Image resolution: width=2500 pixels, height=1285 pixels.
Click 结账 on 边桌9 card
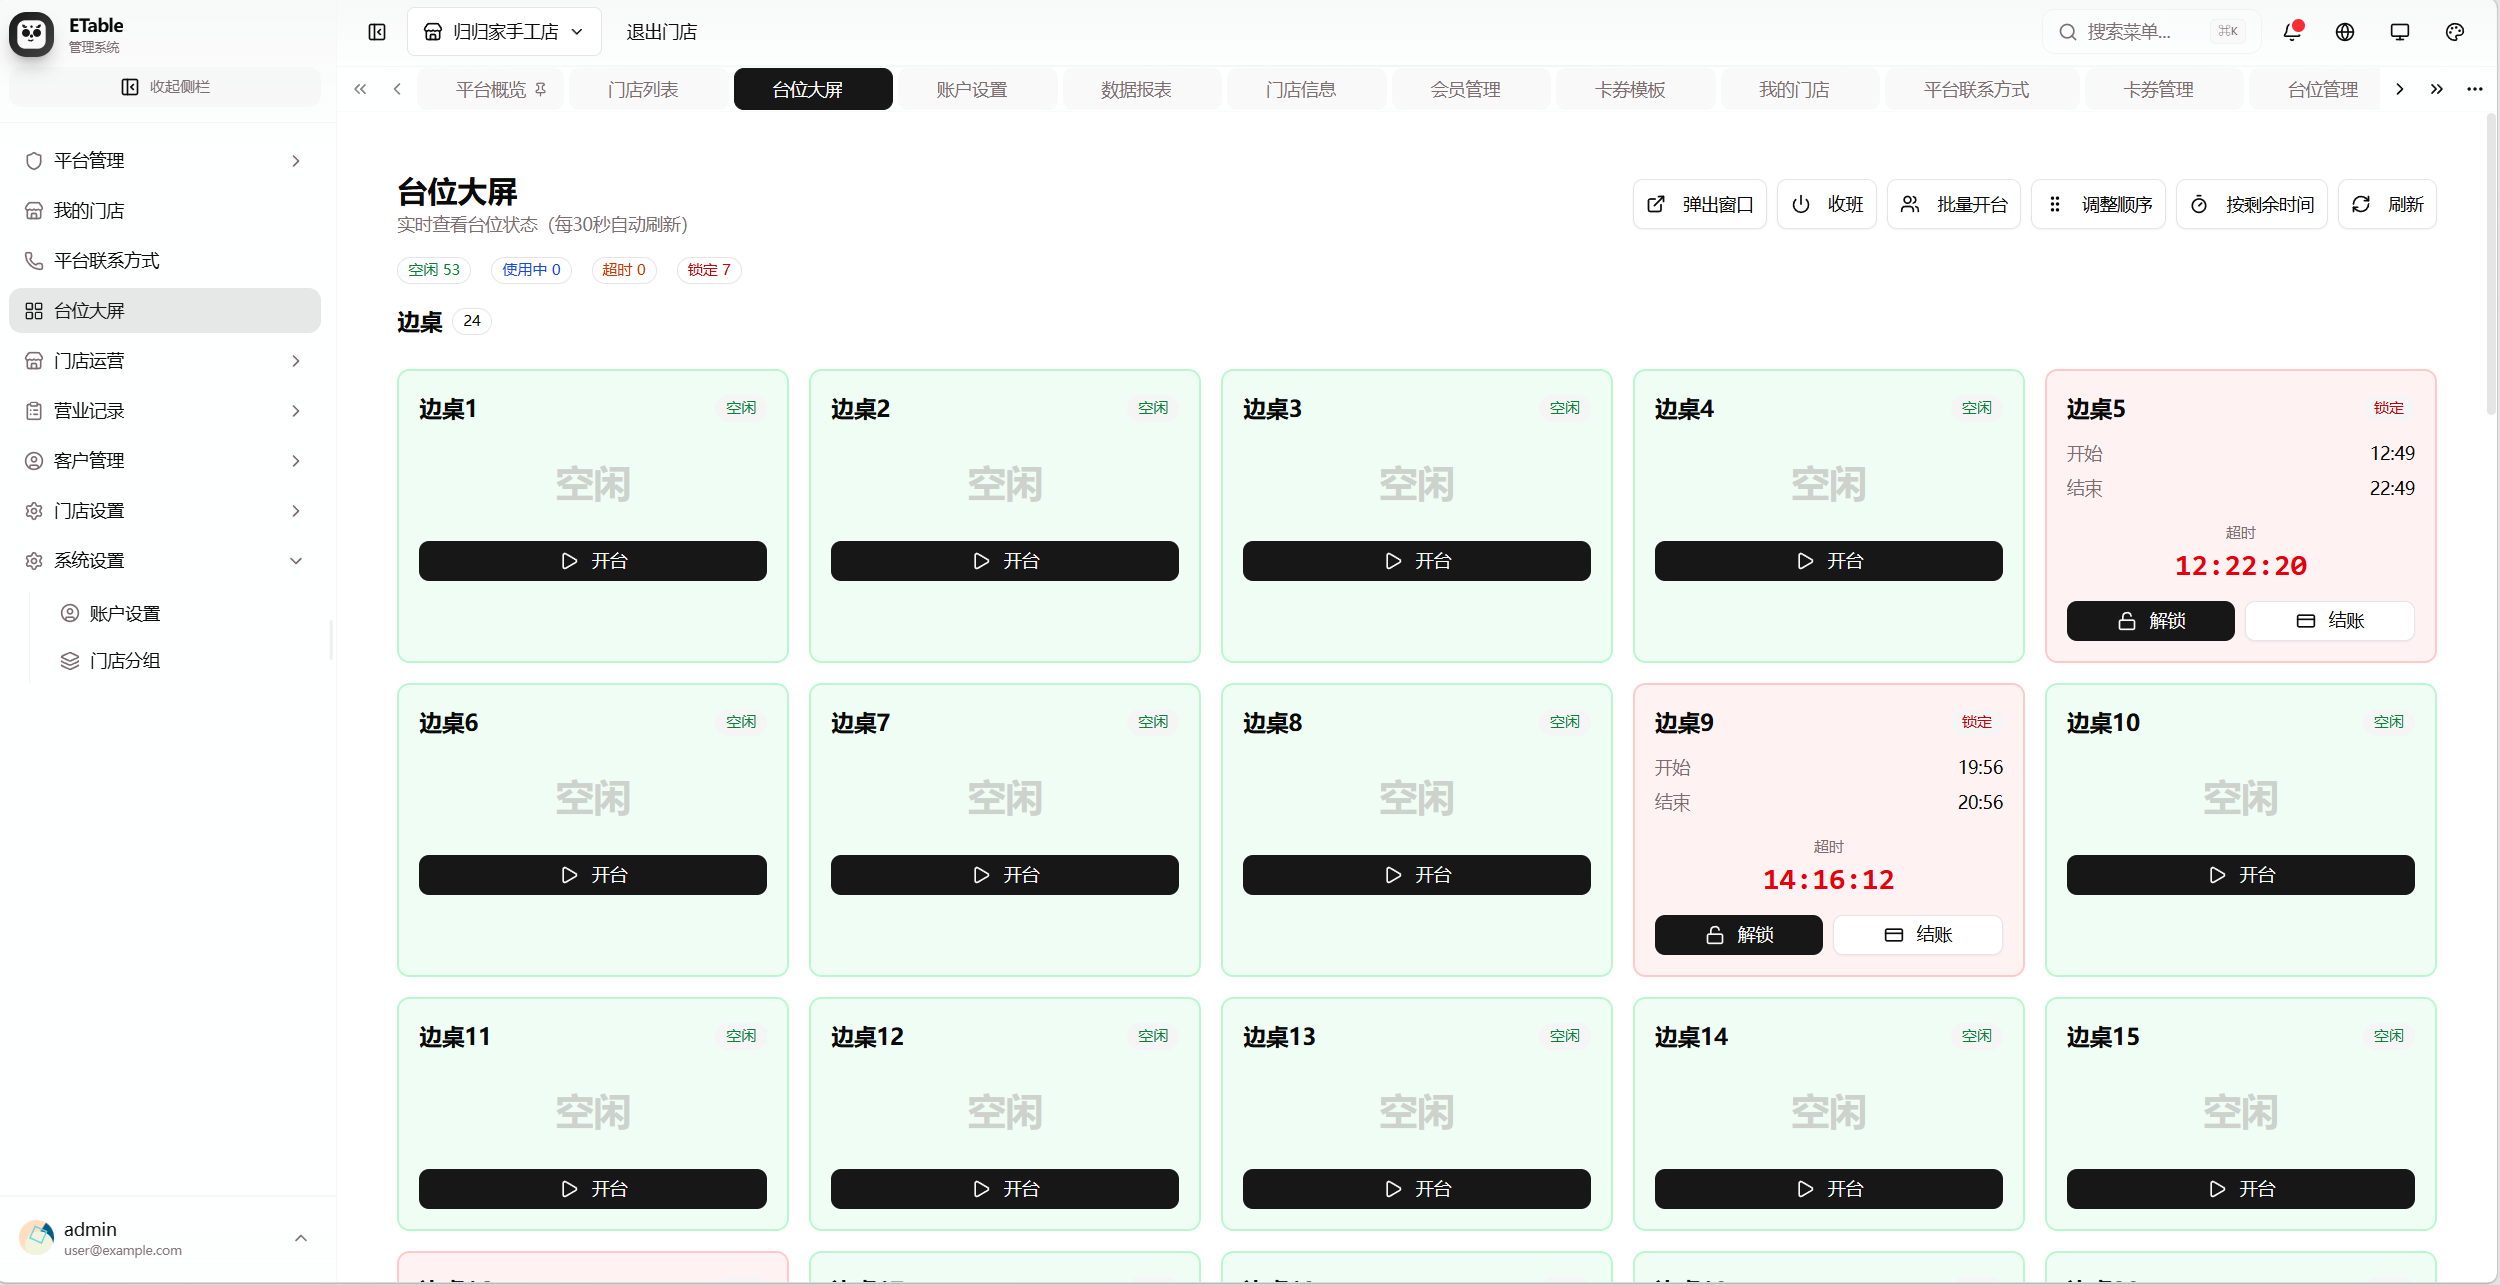[x=1918, y=935]
